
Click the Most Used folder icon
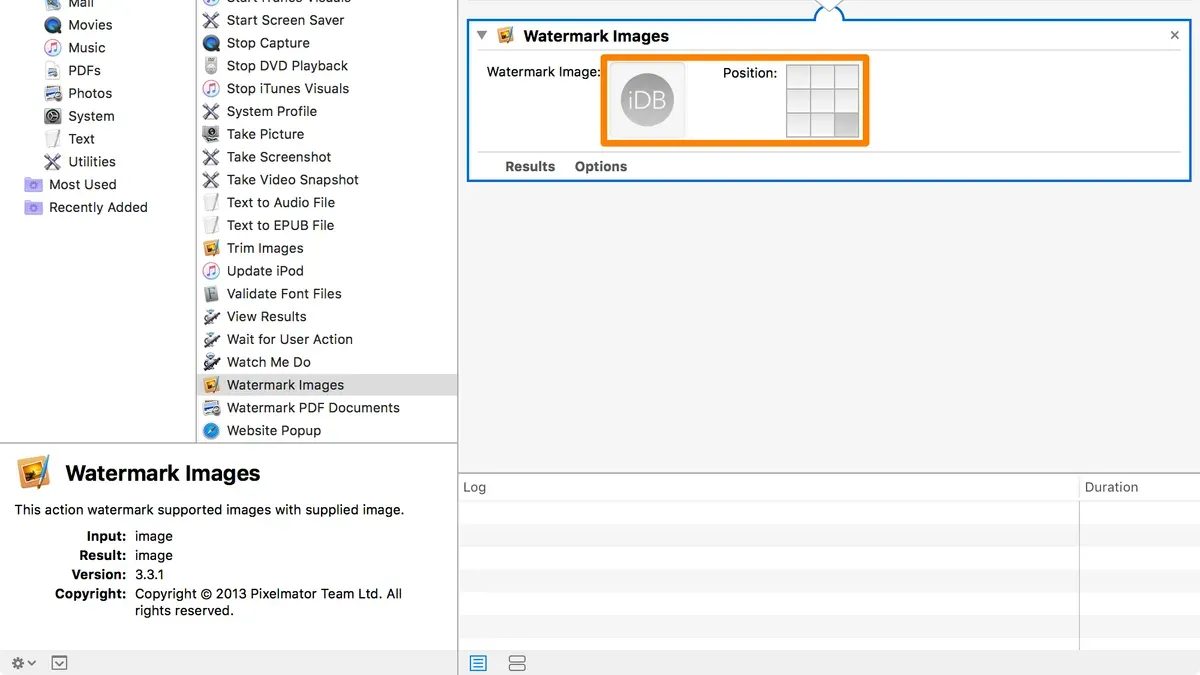33,185
